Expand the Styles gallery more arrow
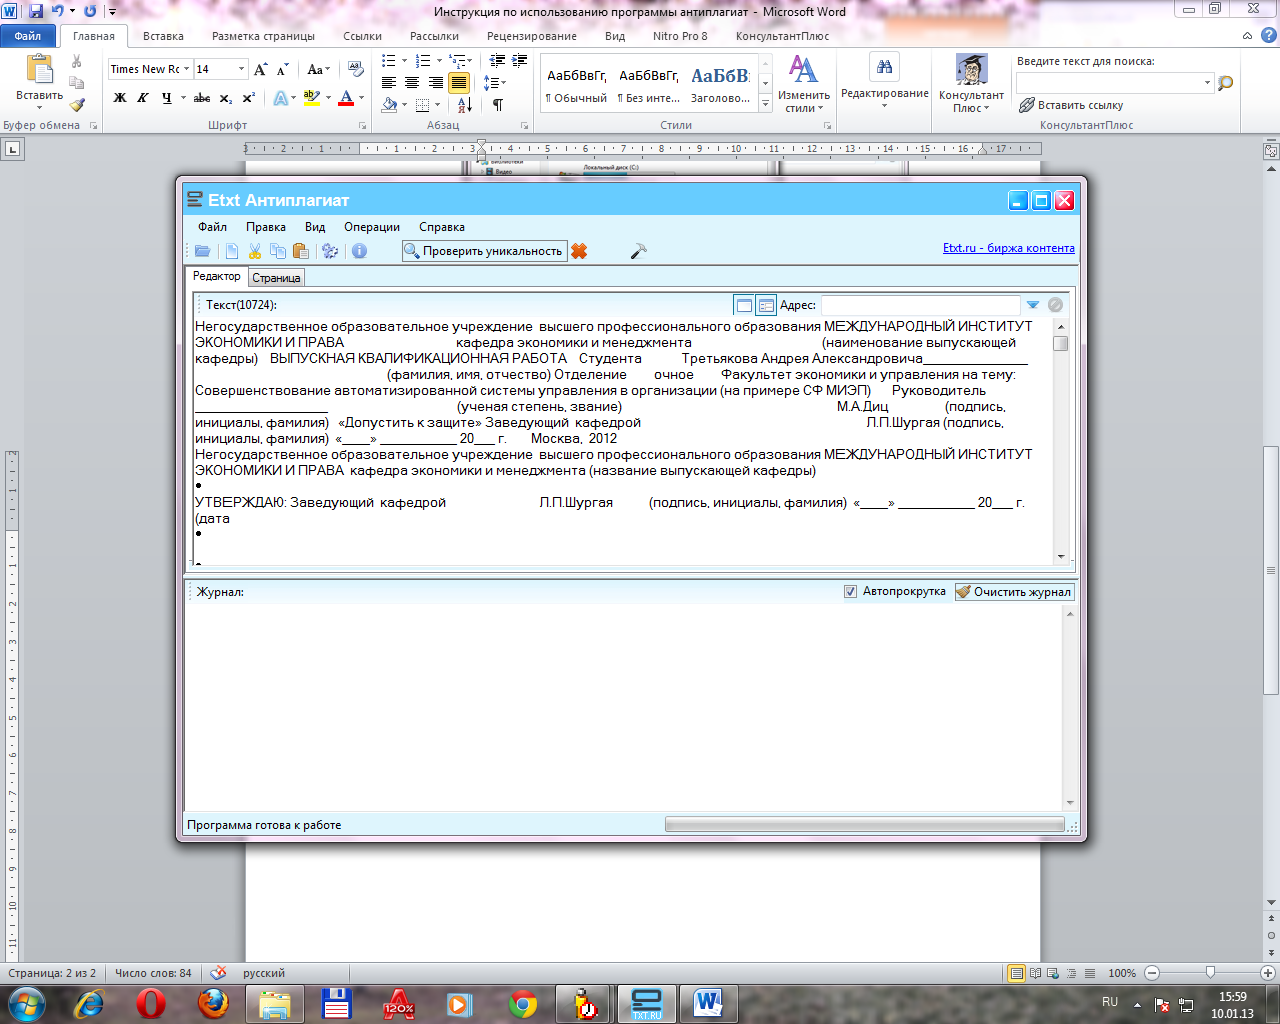Screen dimensions: 1280x1024 [x=766, y=102]
